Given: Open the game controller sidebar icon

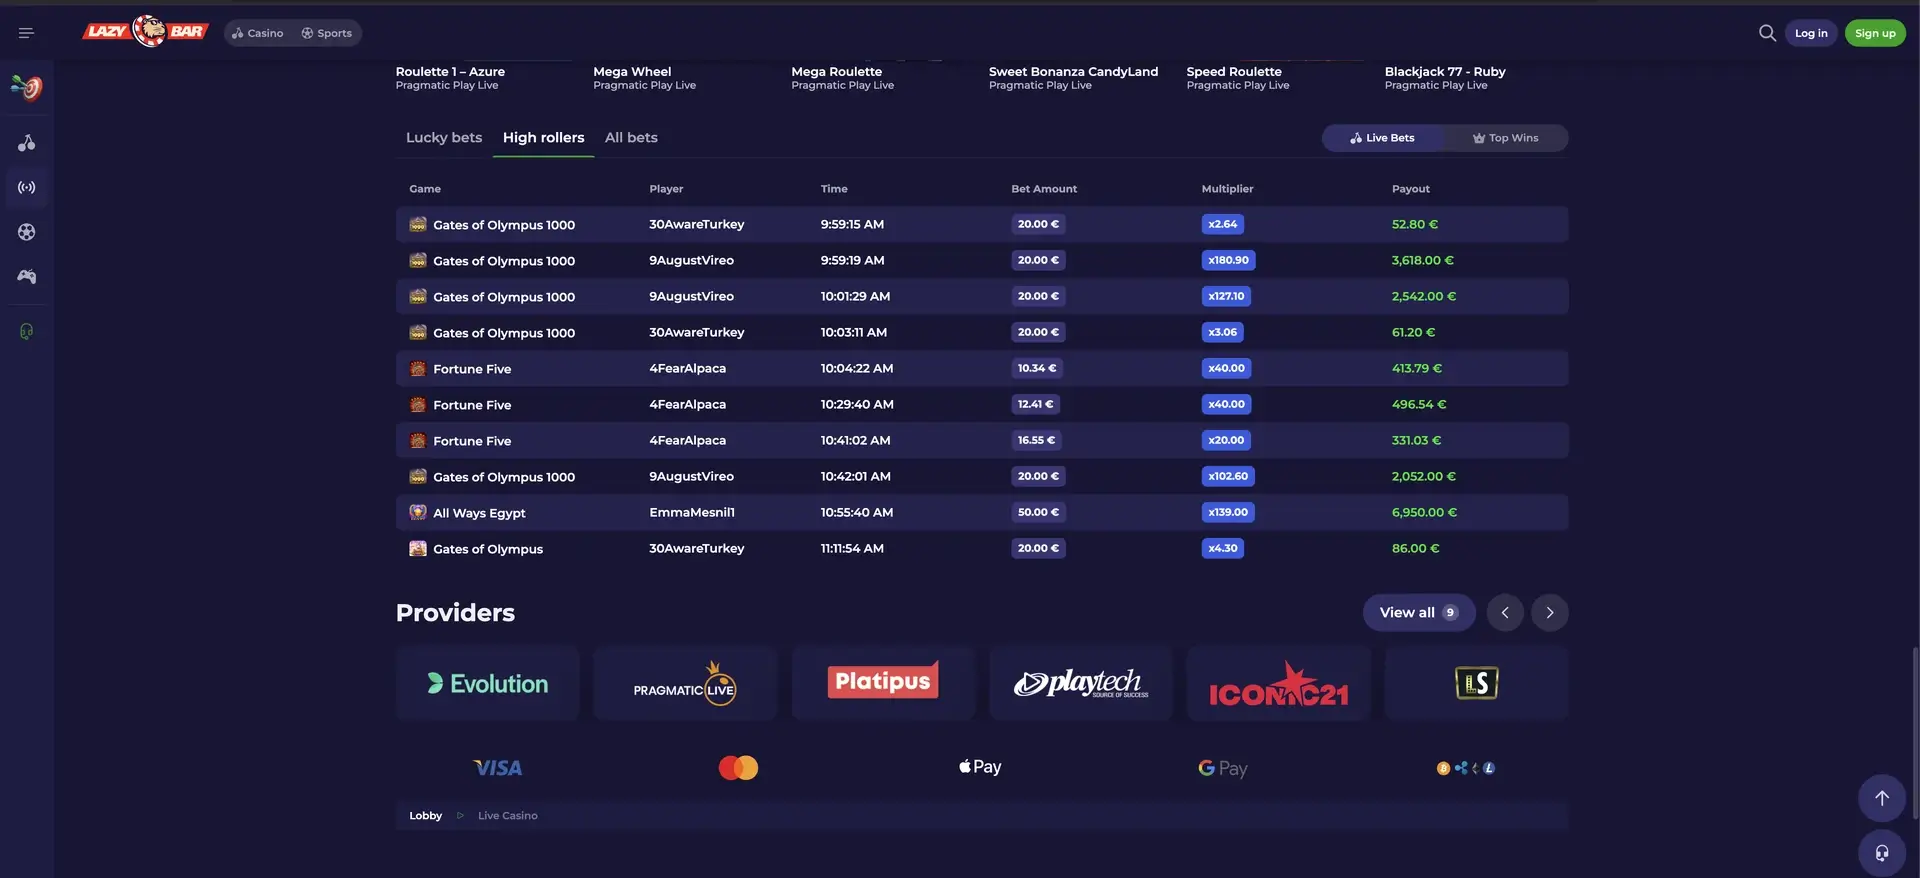Looking at the screenshot, I should point(27,276).
